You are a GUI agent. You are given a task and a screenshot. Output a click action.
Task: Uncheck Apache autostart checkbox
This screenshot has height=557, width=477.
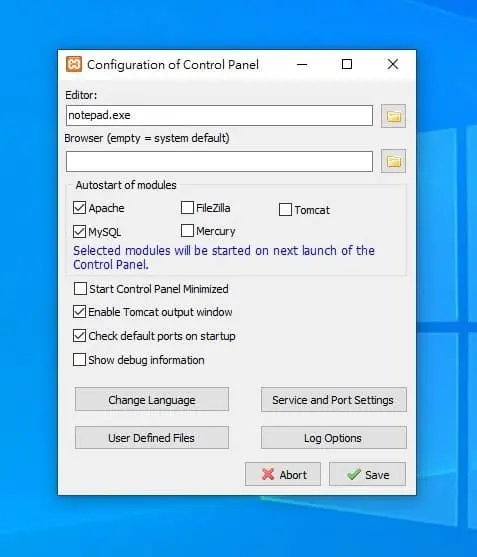click(x=79, y=208)
